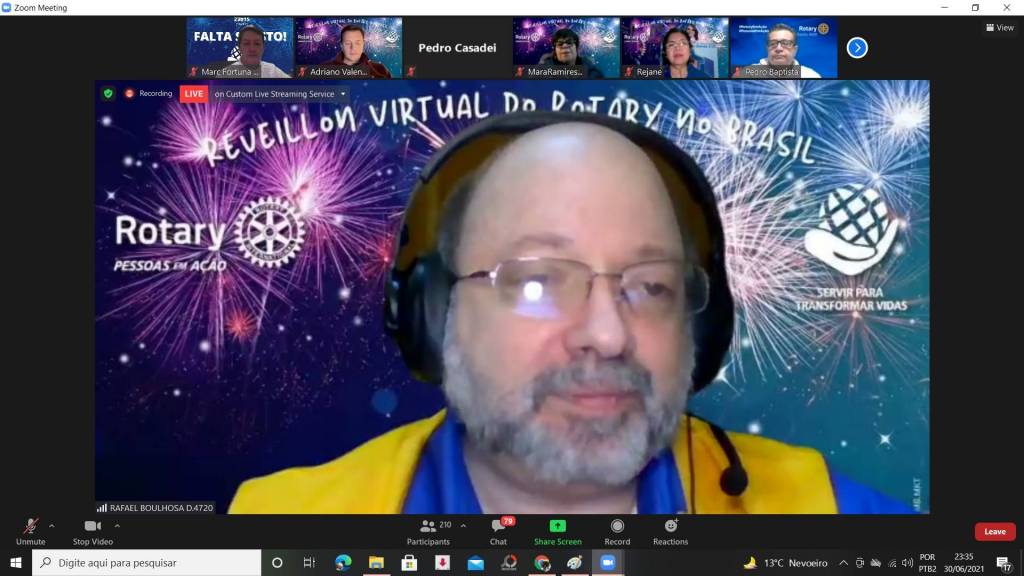Open the Reactions menu

tap(670, 529)
